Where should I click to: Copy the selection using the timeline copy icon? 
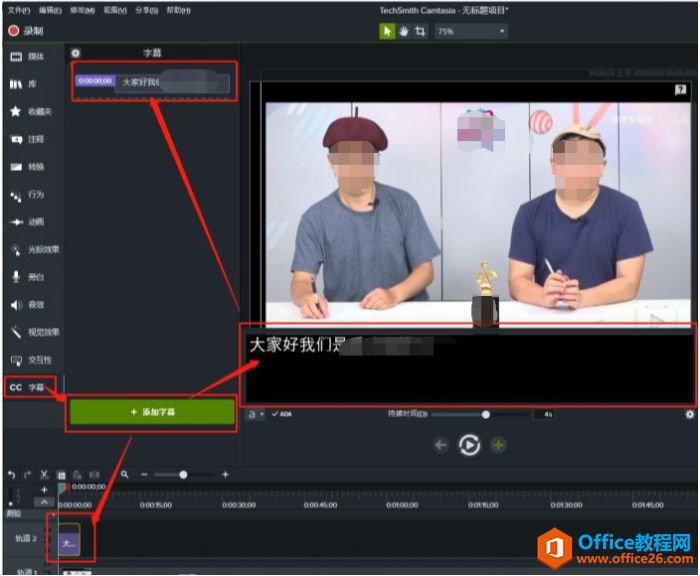(61, 475)
